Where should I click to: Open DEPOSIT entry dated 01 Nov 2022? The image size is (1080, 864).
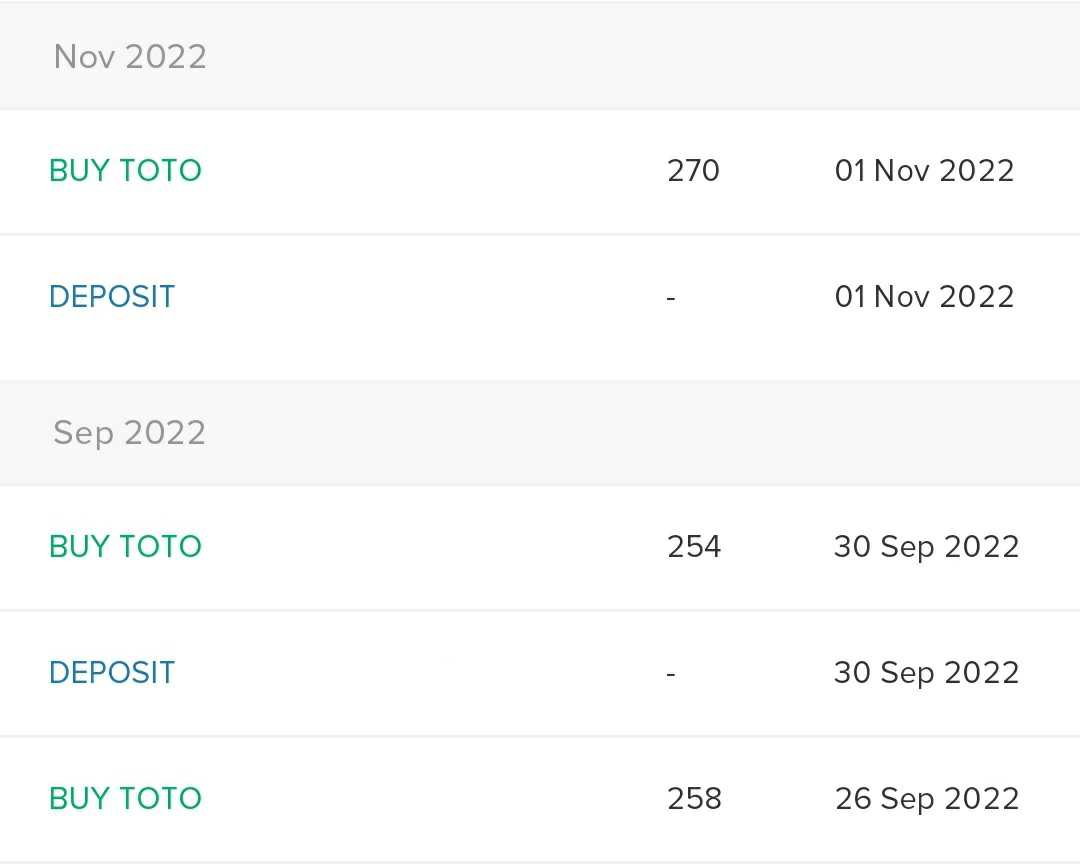pos(112,297)
